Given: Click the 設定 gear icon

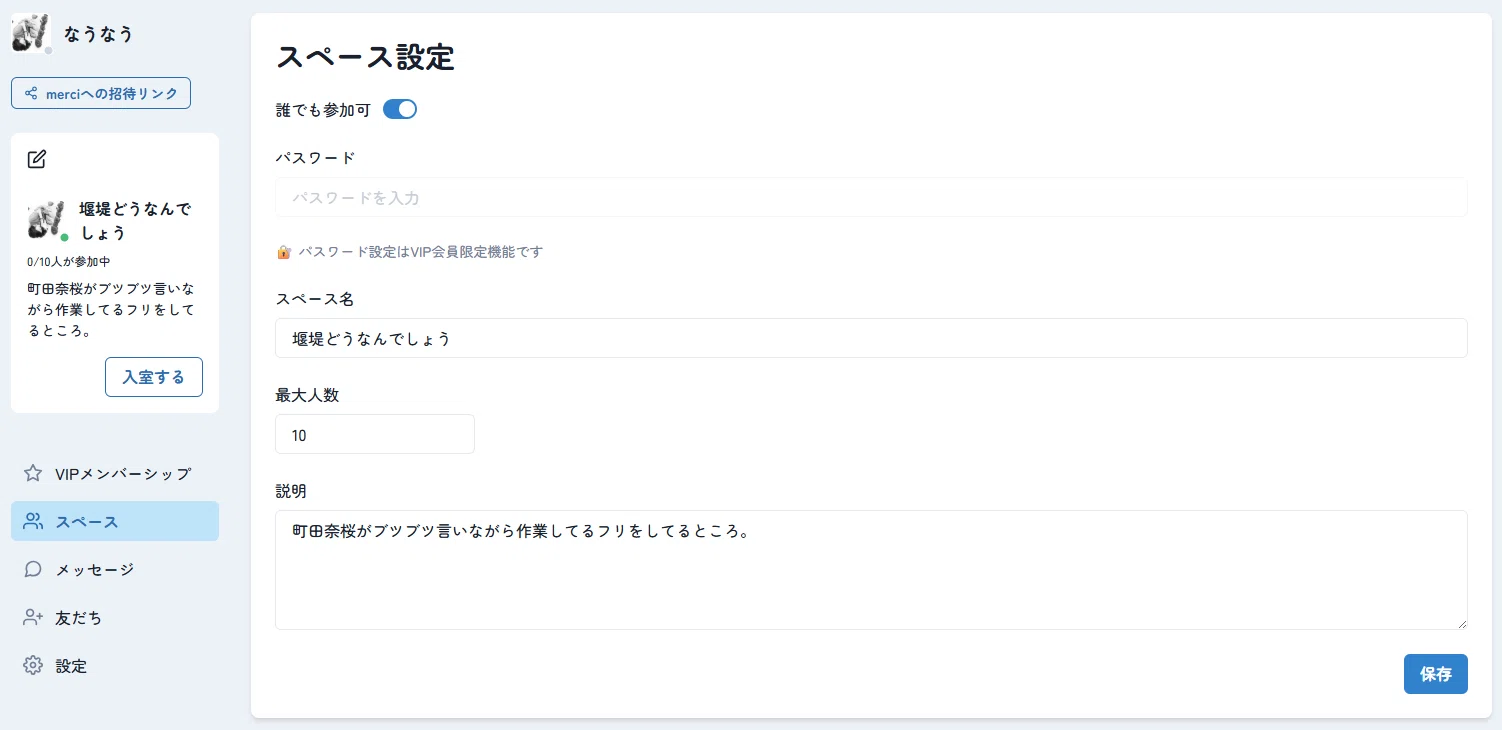Looking at the screenshot, I should (33, 665).
